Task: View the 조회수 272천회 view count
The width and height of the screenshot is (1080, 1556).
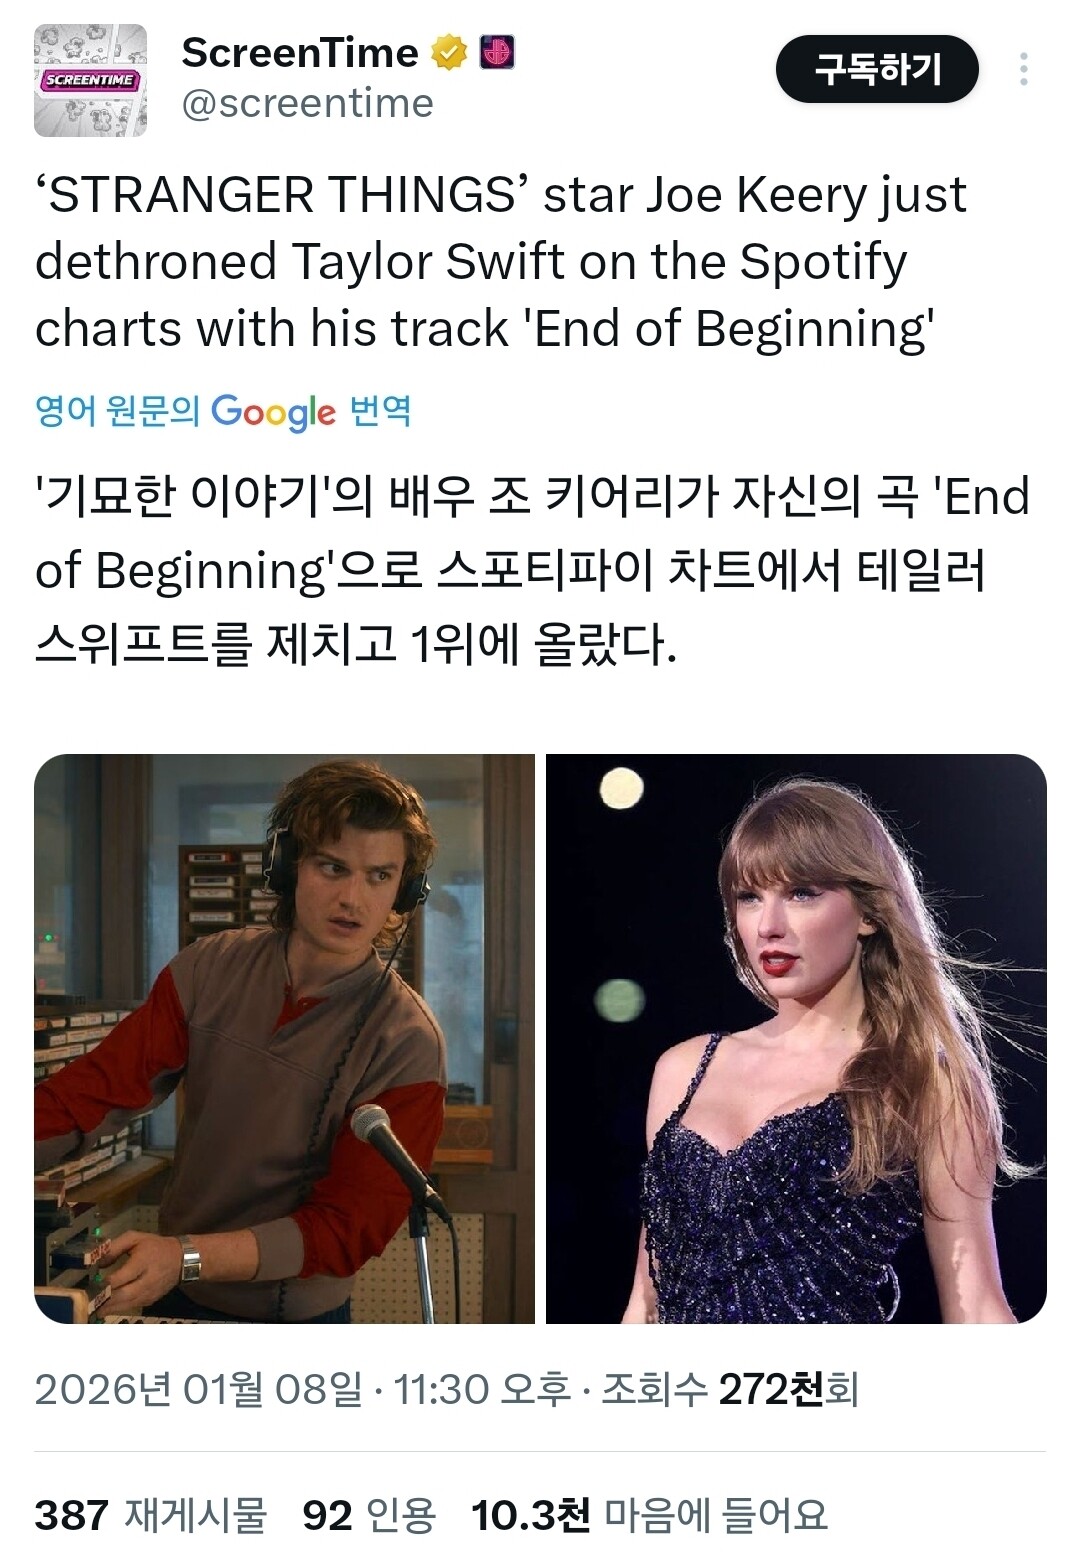Action: click(730, 1389)
